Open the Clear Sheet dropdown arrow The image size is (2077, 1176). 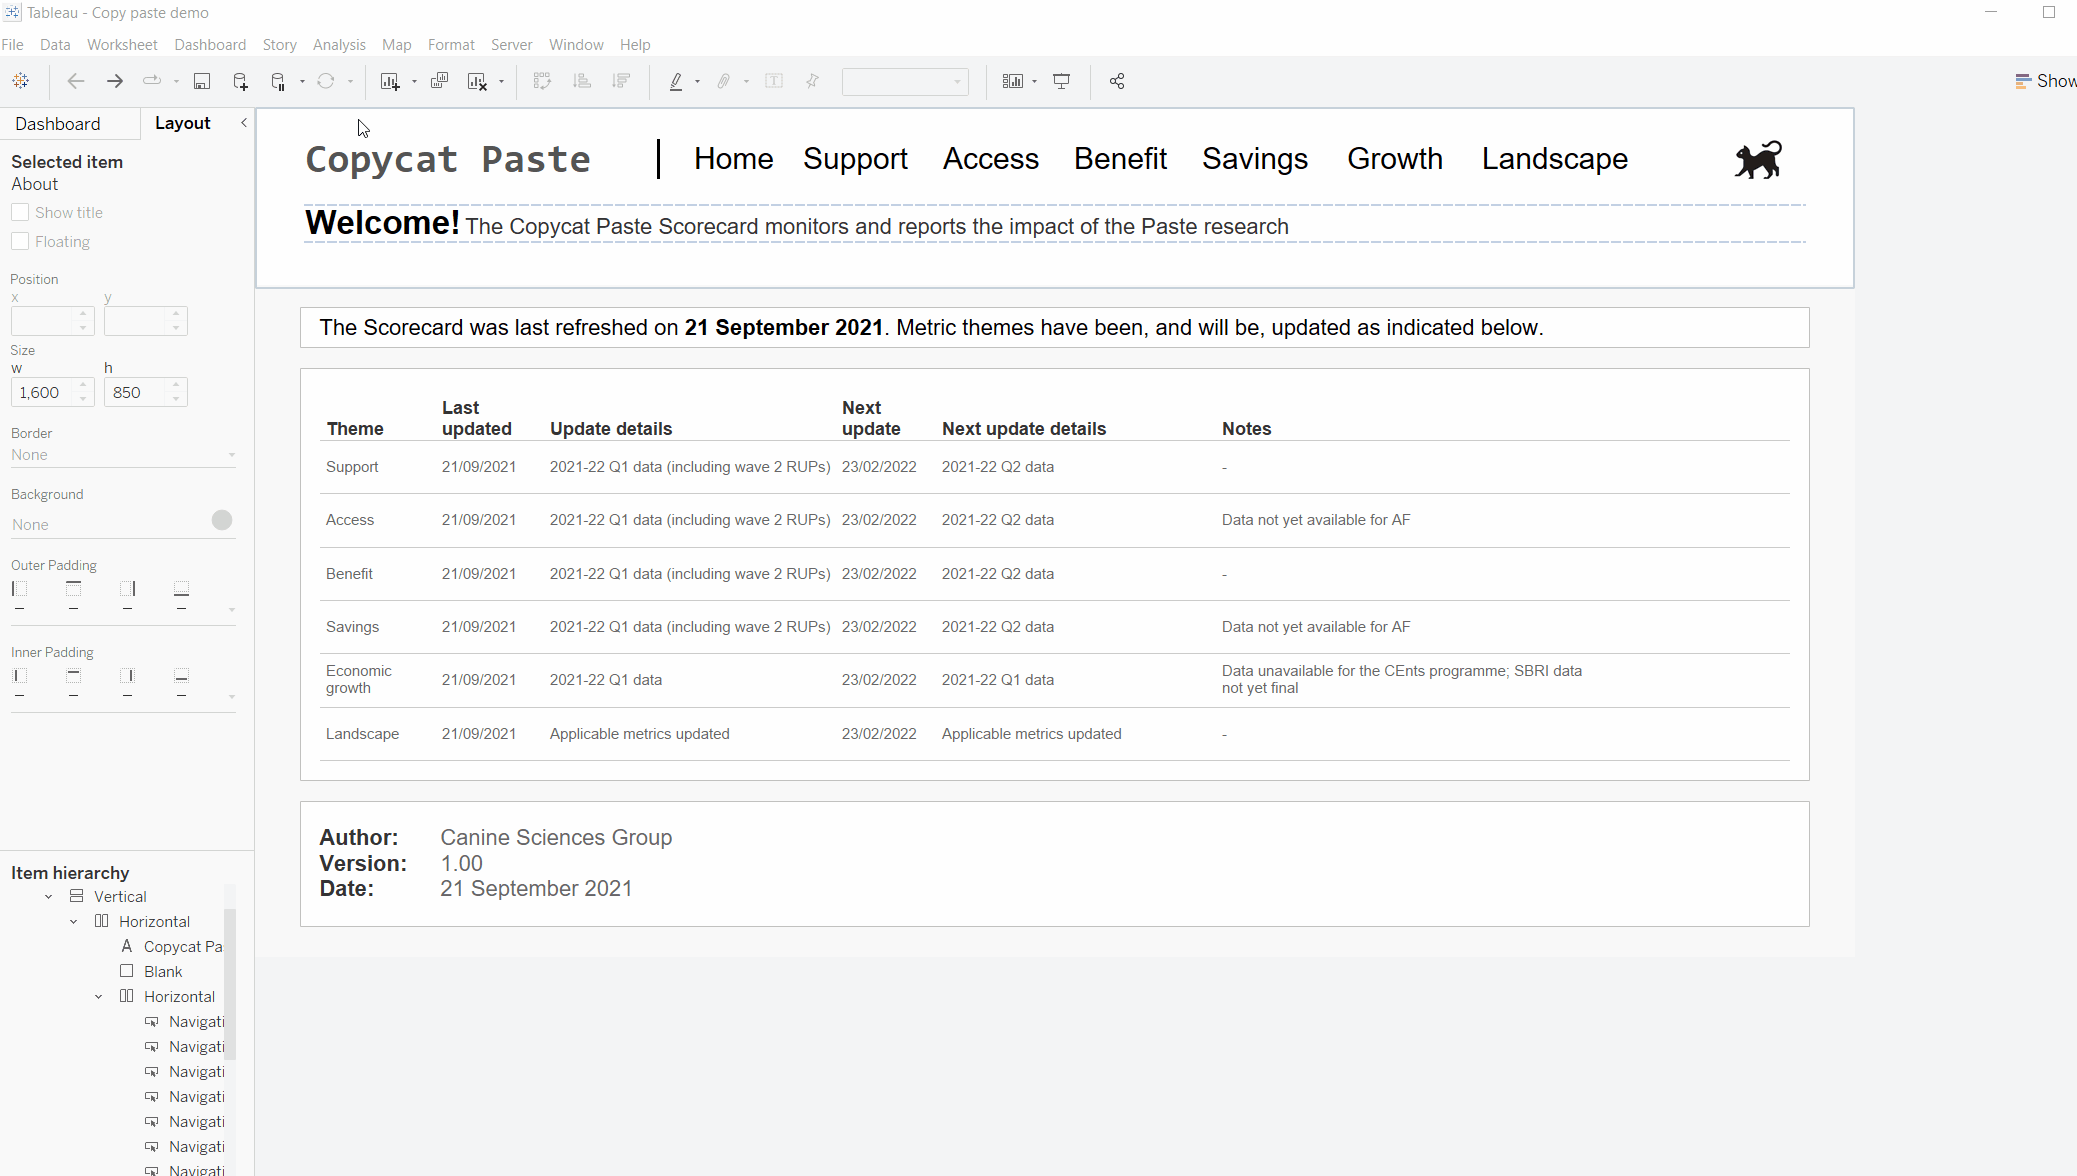point(501,82)
